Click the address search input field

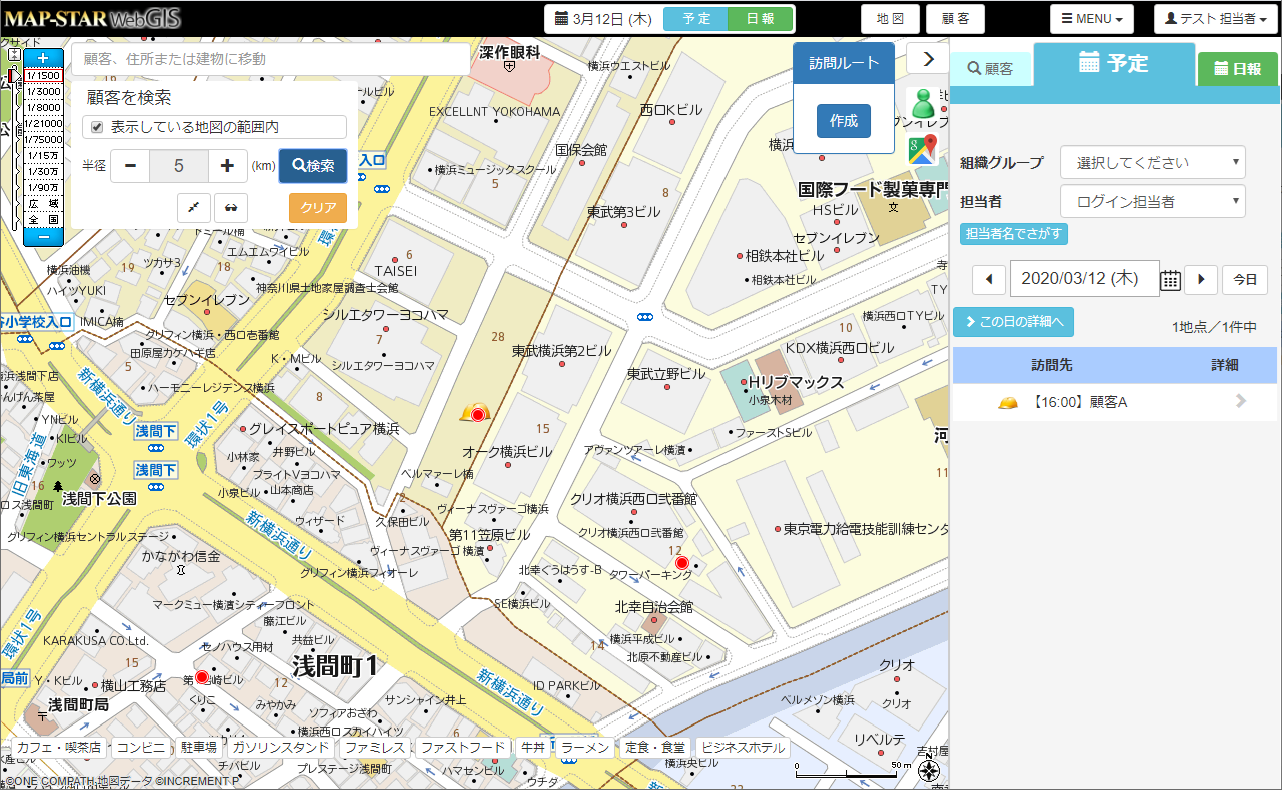pyautogui.click(x=270, y=59)
